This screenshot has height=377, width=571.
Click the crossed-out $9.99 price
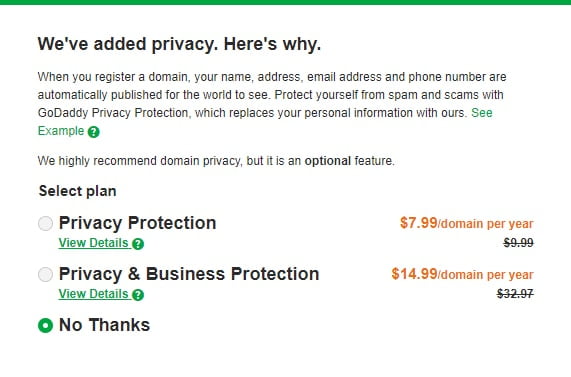519,243
